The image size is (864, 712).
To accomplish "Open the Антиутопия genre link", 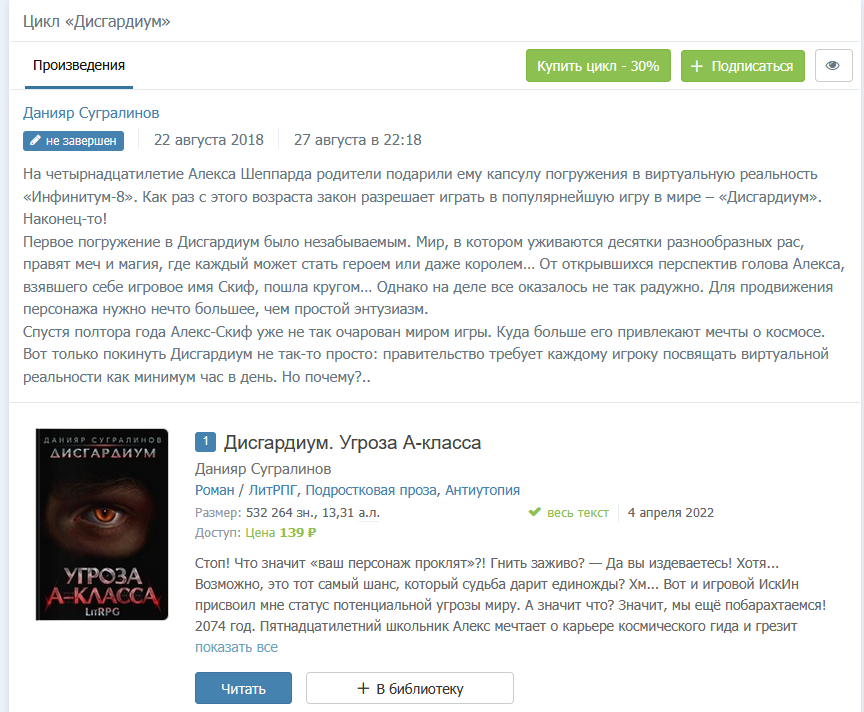I will point(482,490).
